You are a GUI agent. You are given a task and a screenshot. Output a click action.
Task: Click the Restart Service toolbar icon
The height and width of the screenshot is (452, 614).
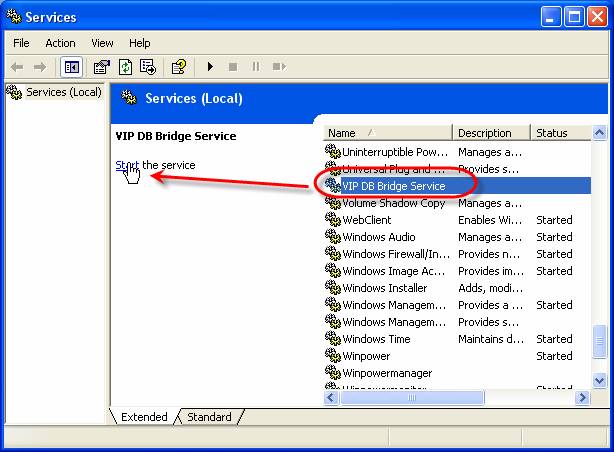click(279, 67)
